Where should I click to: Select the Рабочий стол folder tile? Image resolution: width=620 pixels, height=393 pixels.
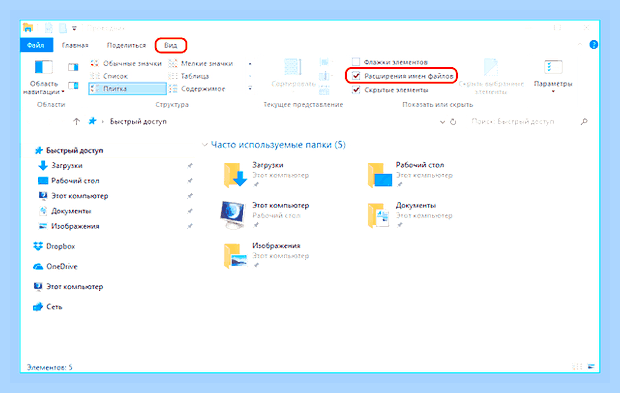coord(410,174)
